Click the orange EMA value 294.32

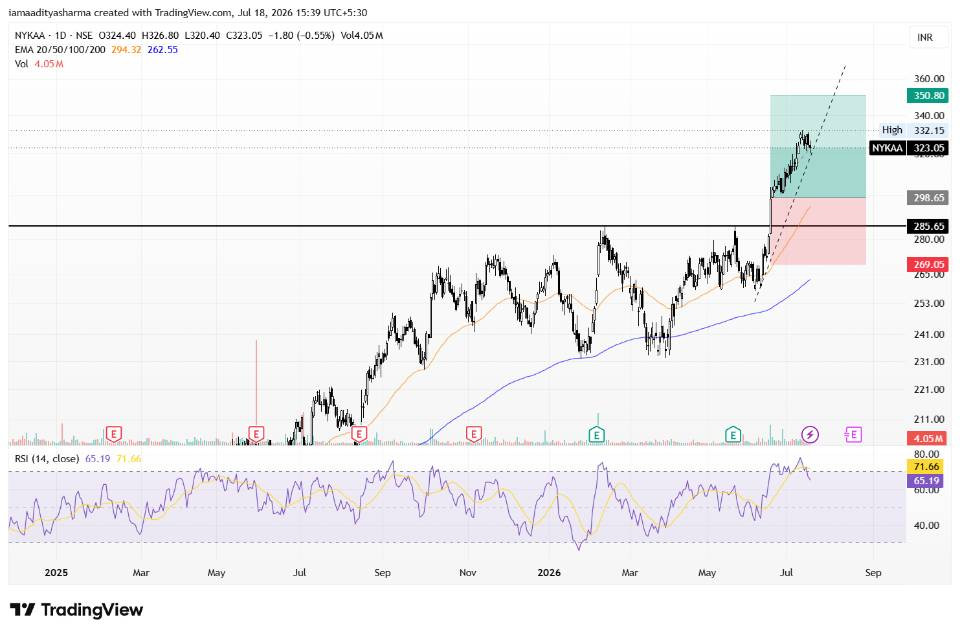(x=126, y=50)
